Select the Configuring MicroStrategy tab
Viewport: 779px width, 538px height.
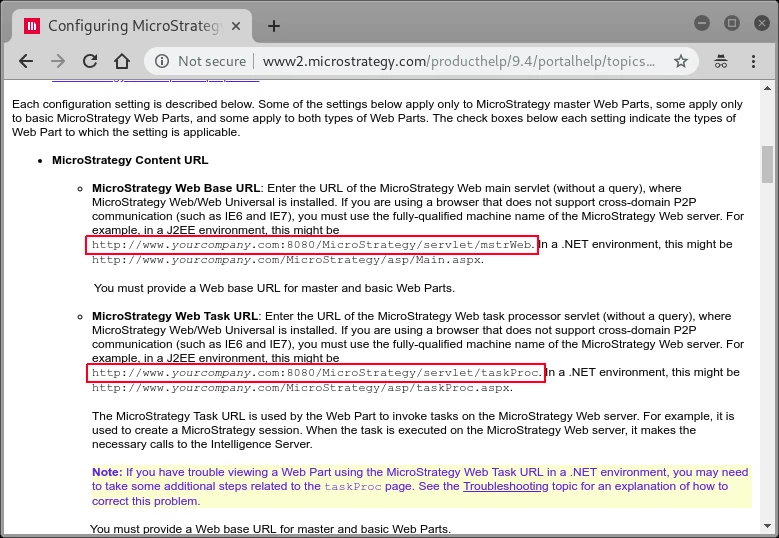(x=132, y=26)
